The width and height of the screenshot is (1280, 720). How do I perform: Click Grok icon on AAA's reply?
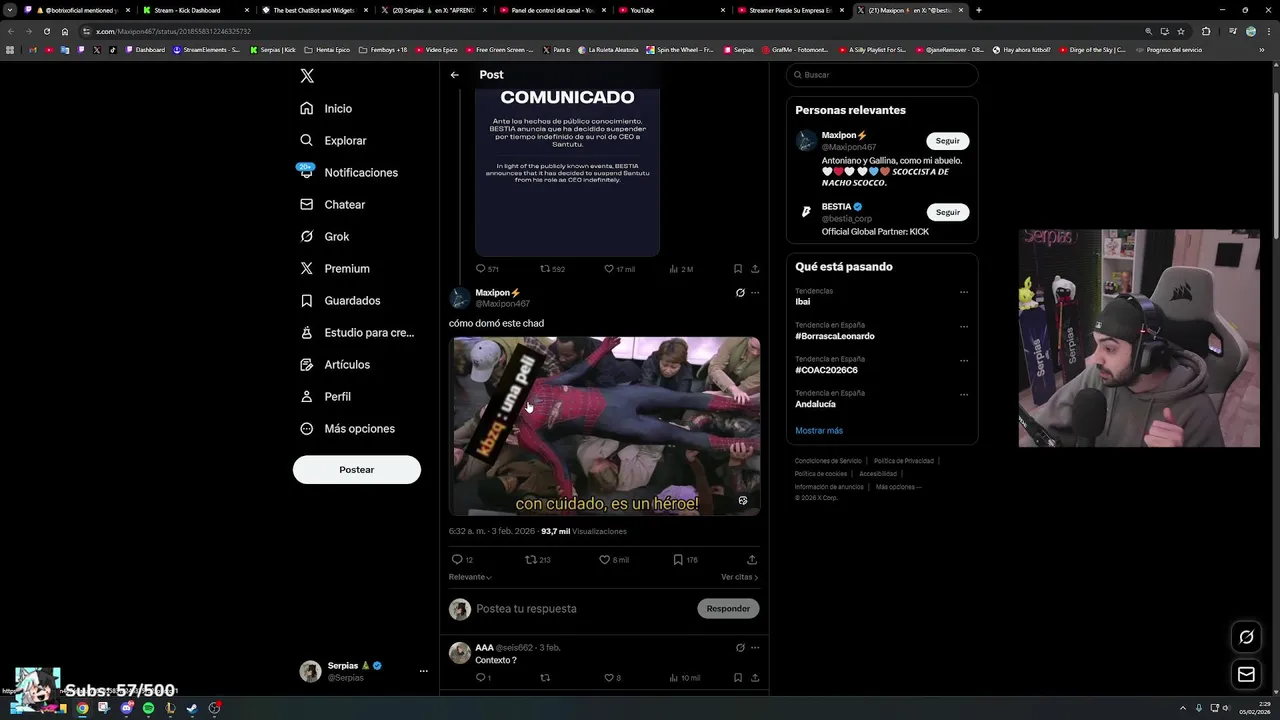click(x=740, y=647)
